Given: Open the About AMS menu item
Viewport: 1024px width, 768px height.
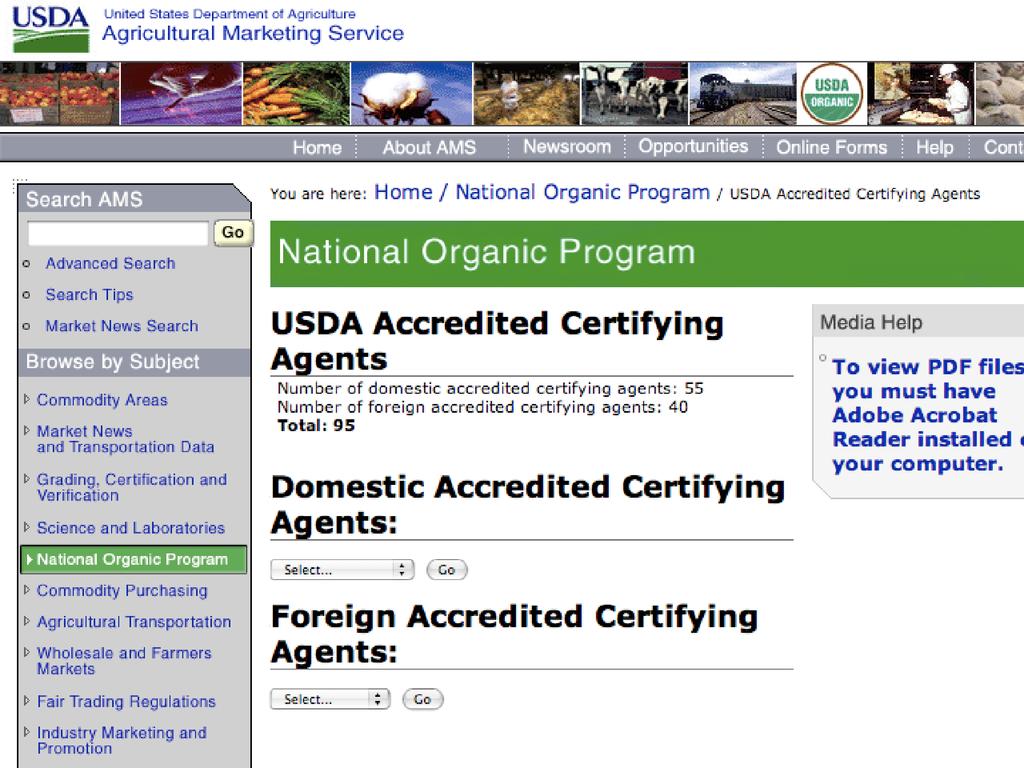Looking at the screenshot, I should click(x=429, y=148).
